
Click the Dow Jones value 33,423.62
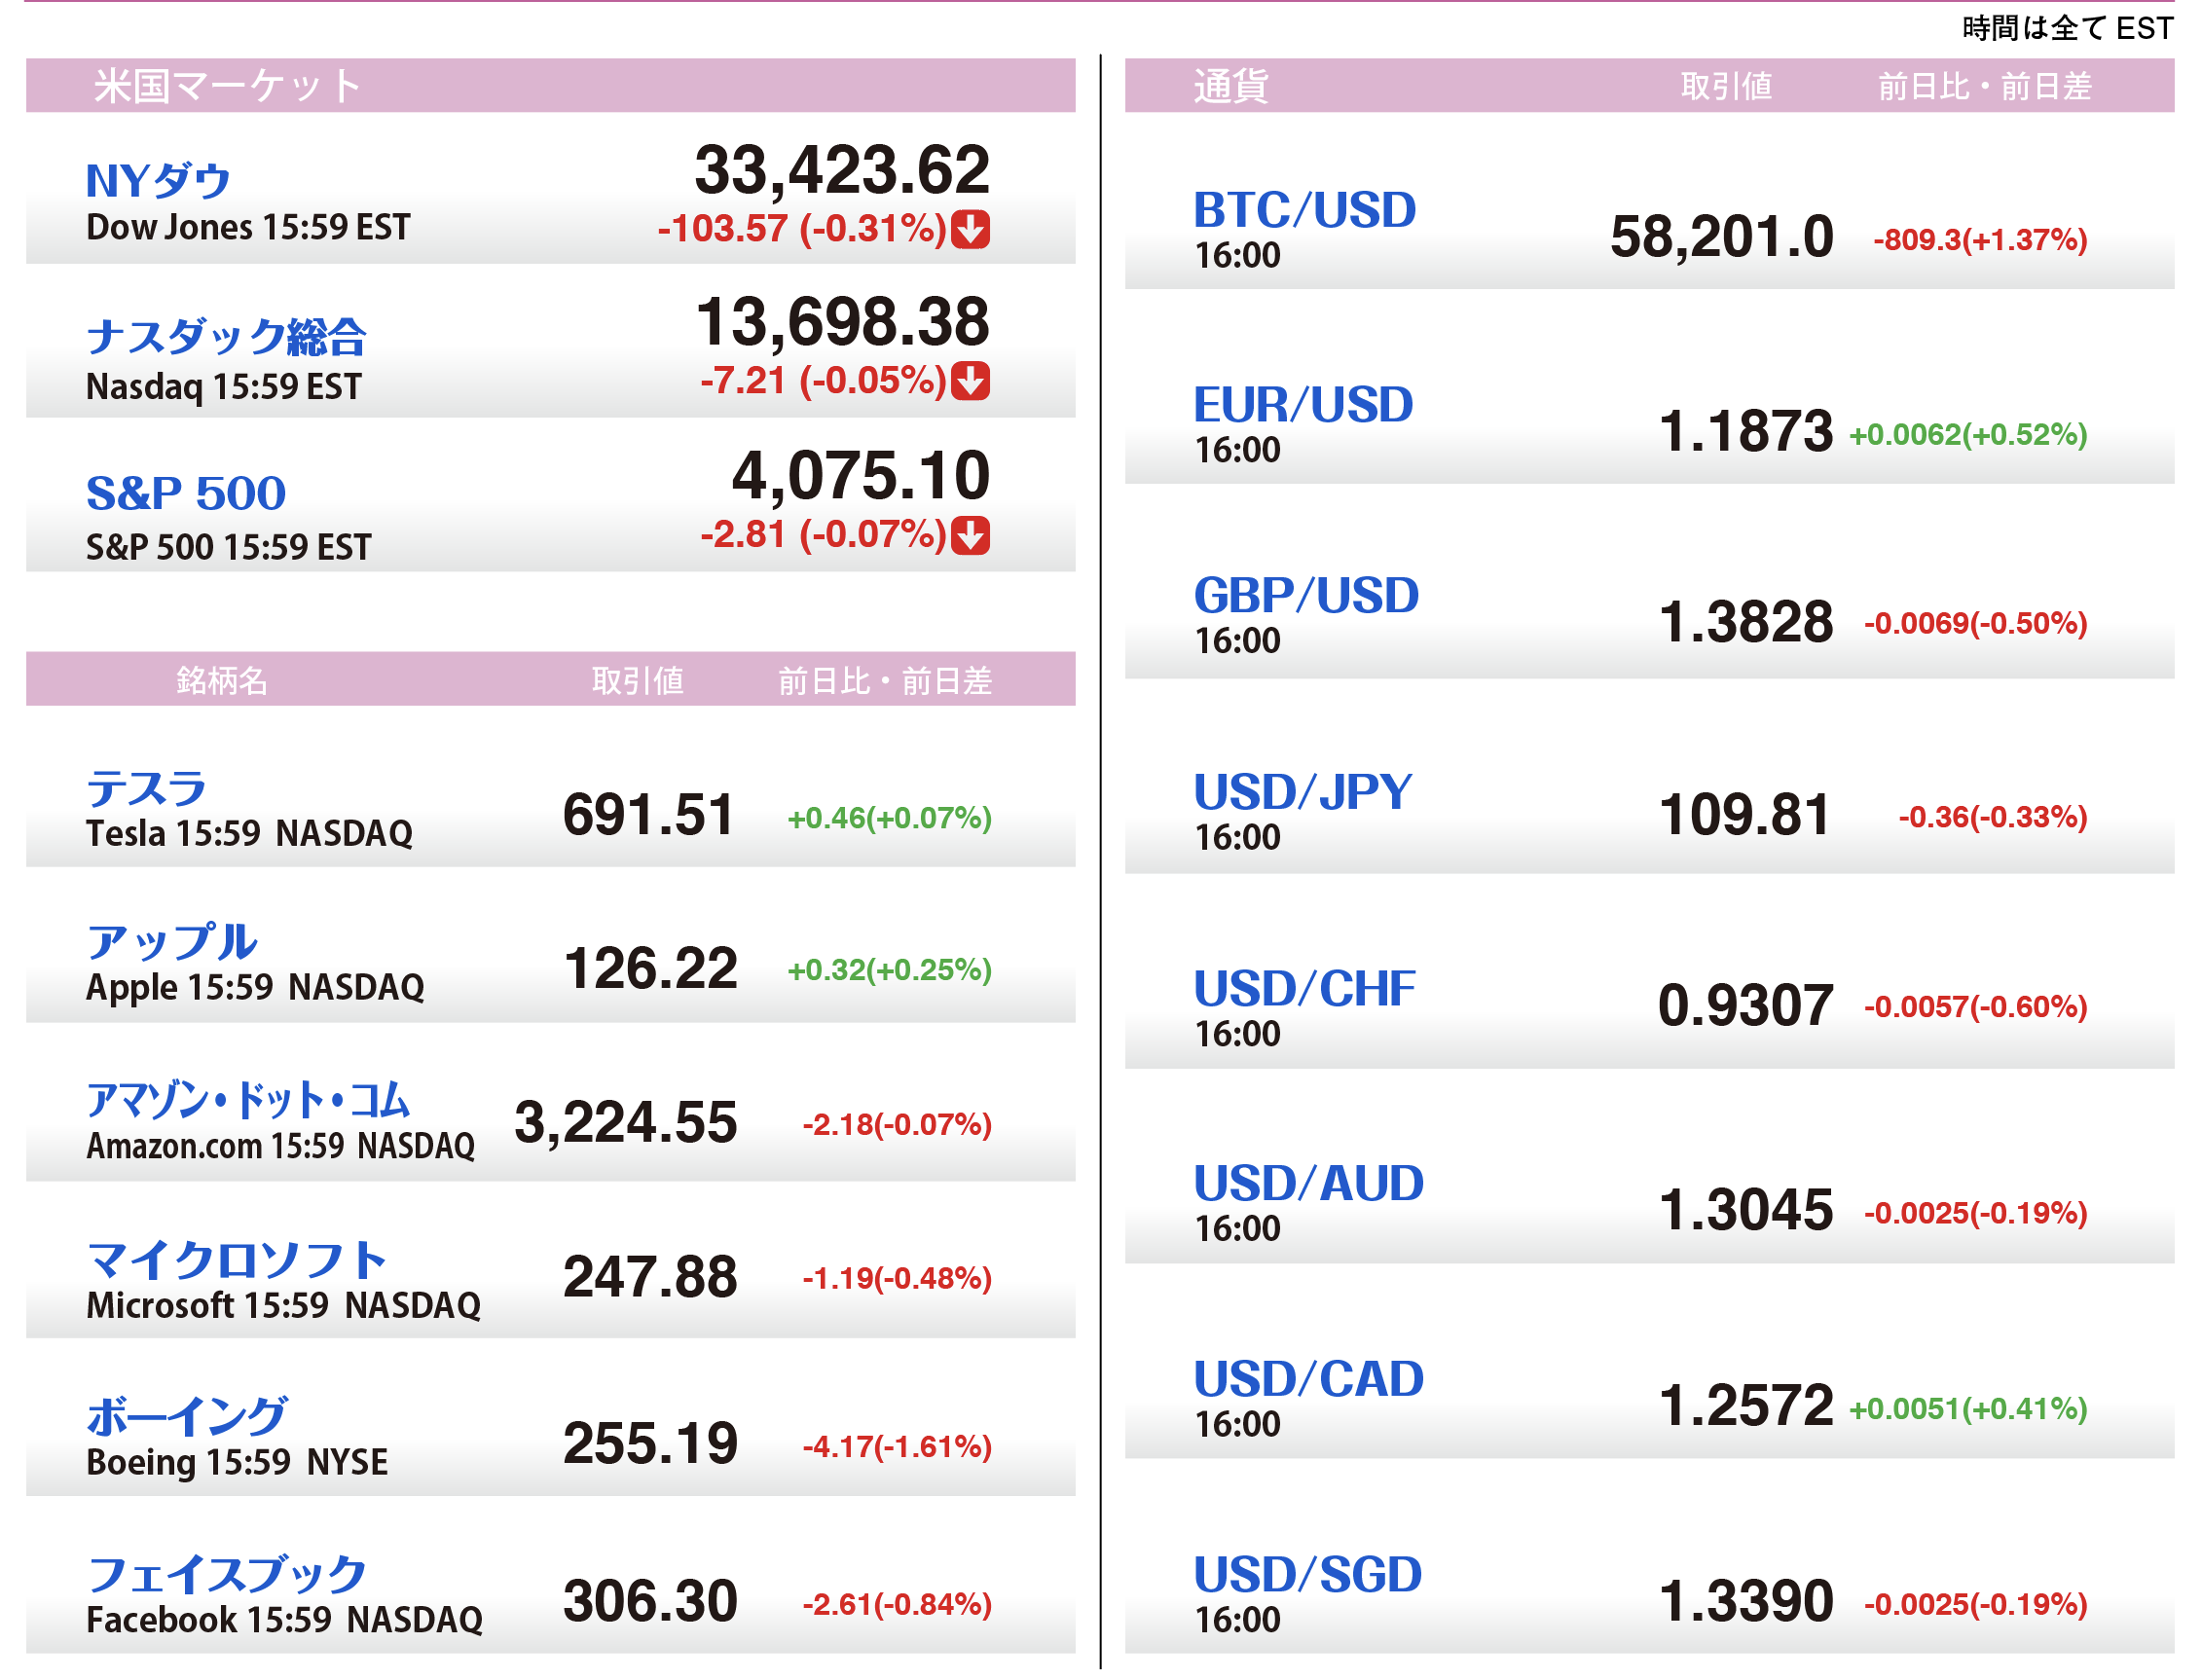(x=841, y=170)
